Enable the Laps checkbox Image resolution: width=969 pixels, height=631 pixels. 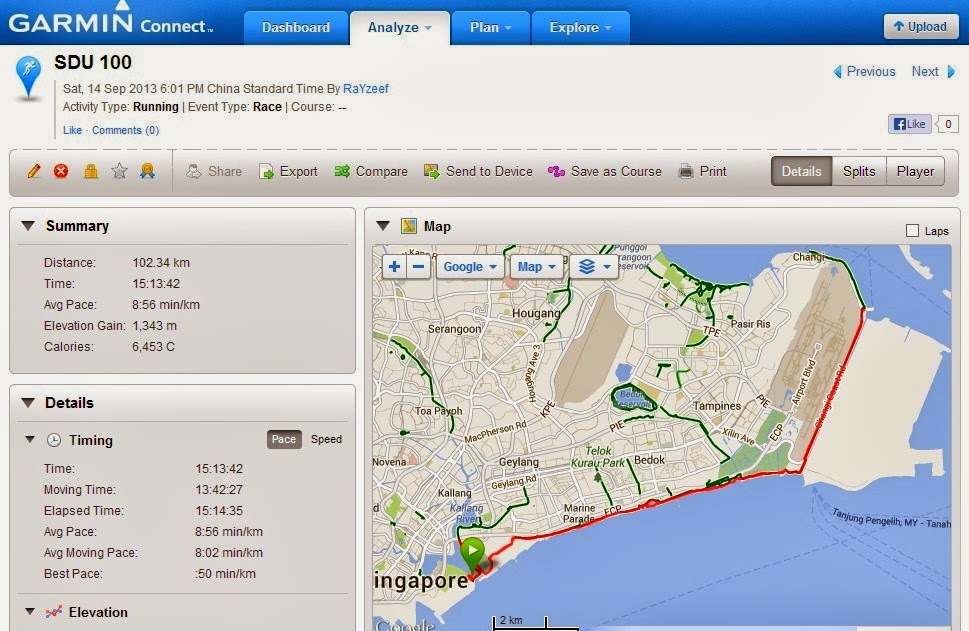coord(912,231)
